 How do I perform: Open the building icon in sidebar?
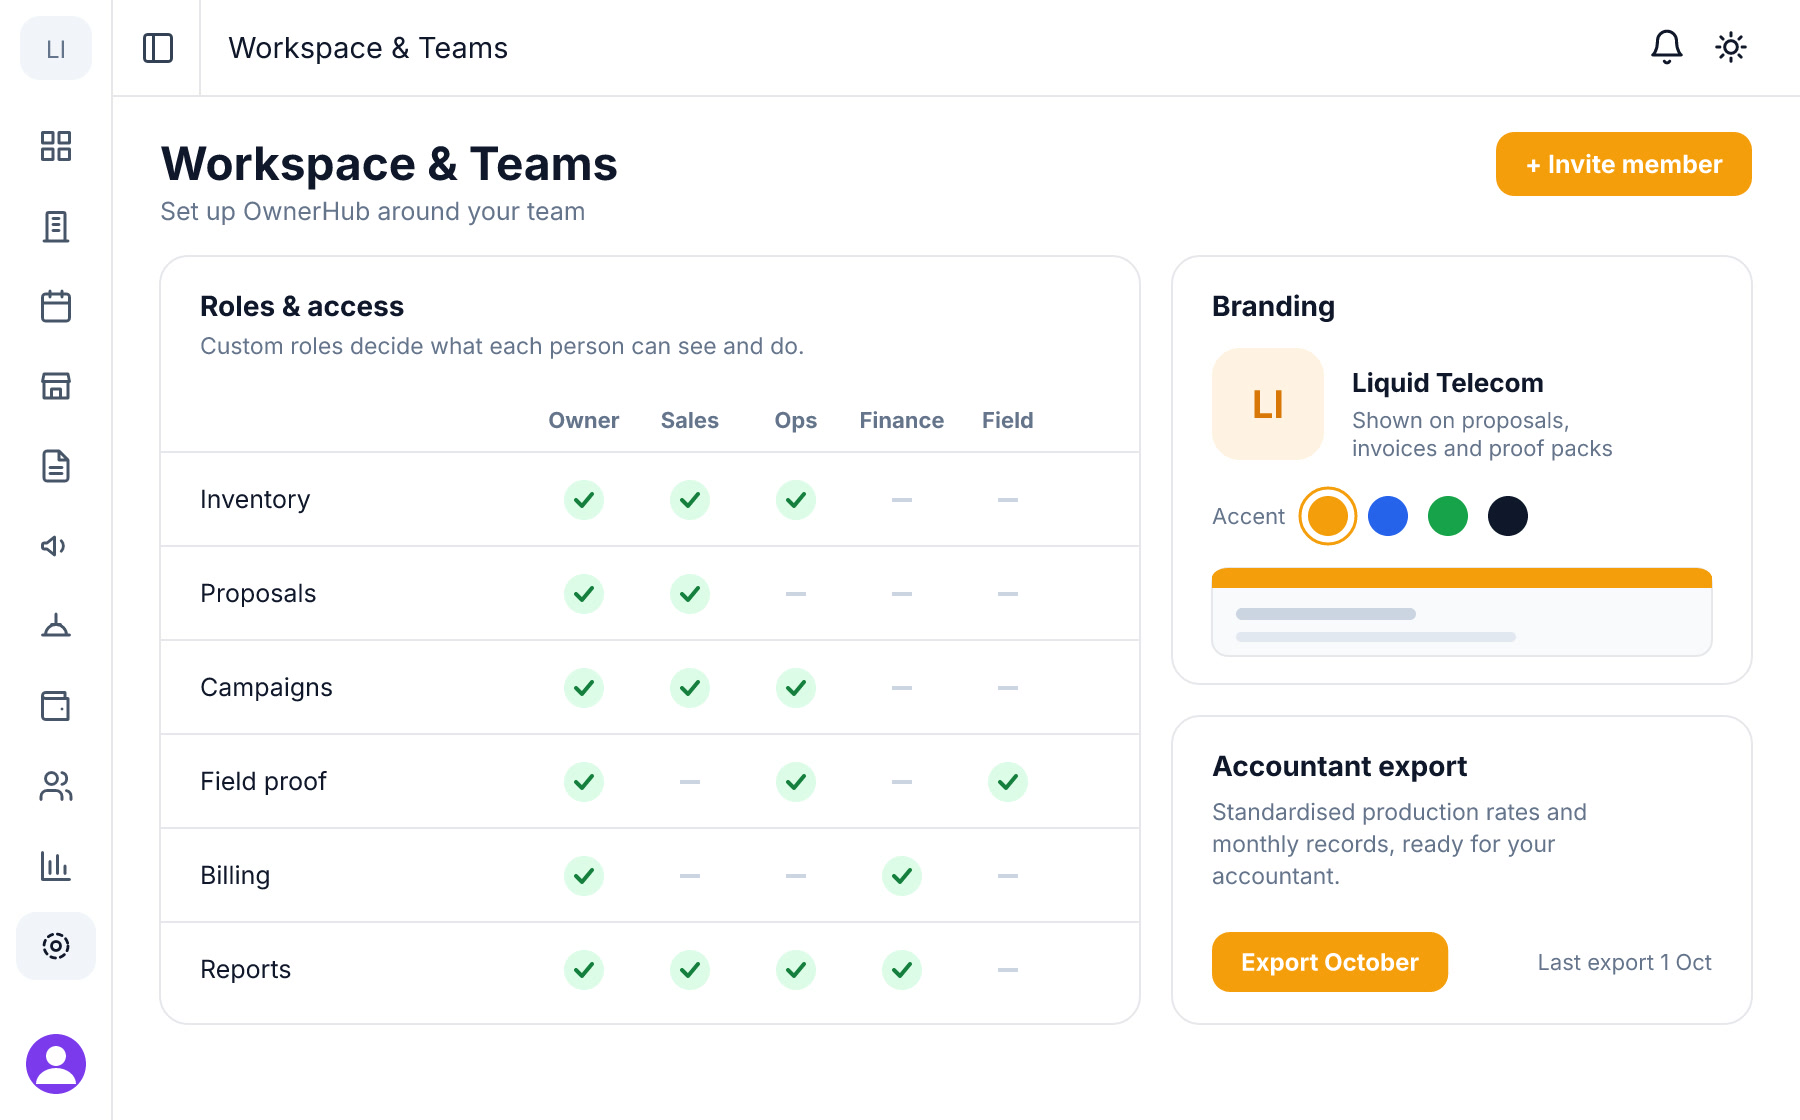pyautogui.click(x=56, y=226)
